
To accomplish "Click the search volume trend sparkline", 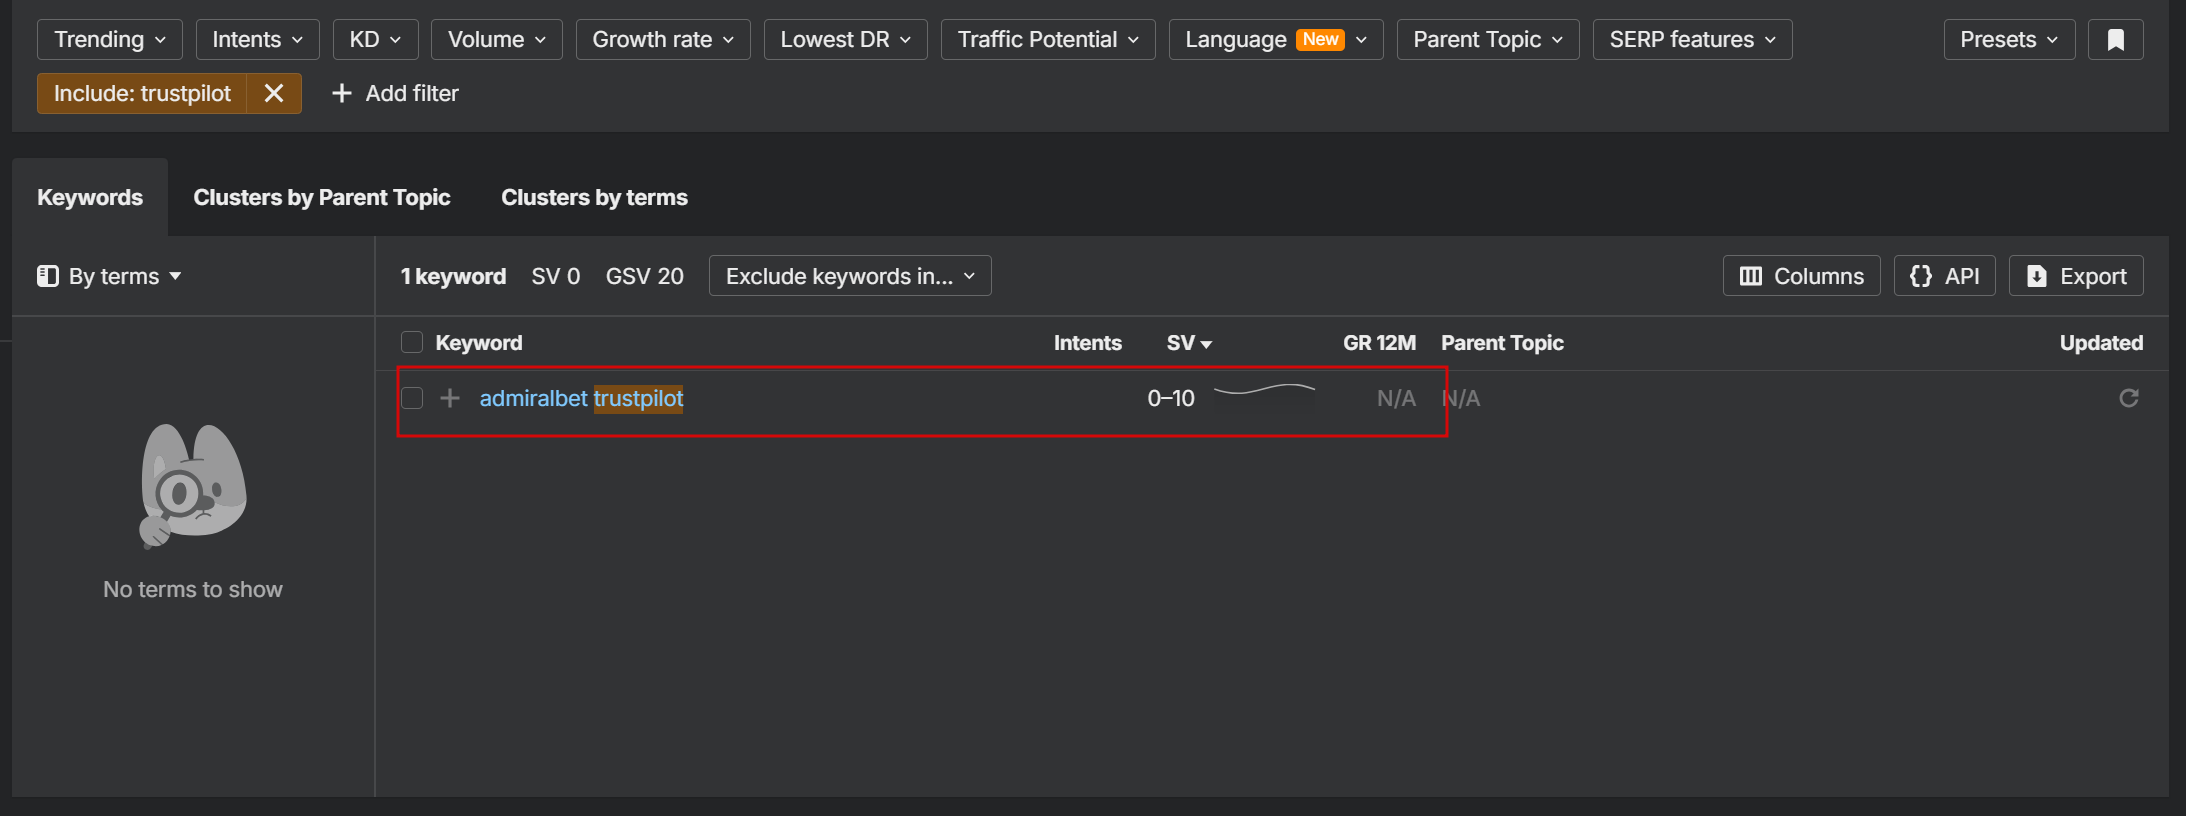I will [x=1264, y=390].
